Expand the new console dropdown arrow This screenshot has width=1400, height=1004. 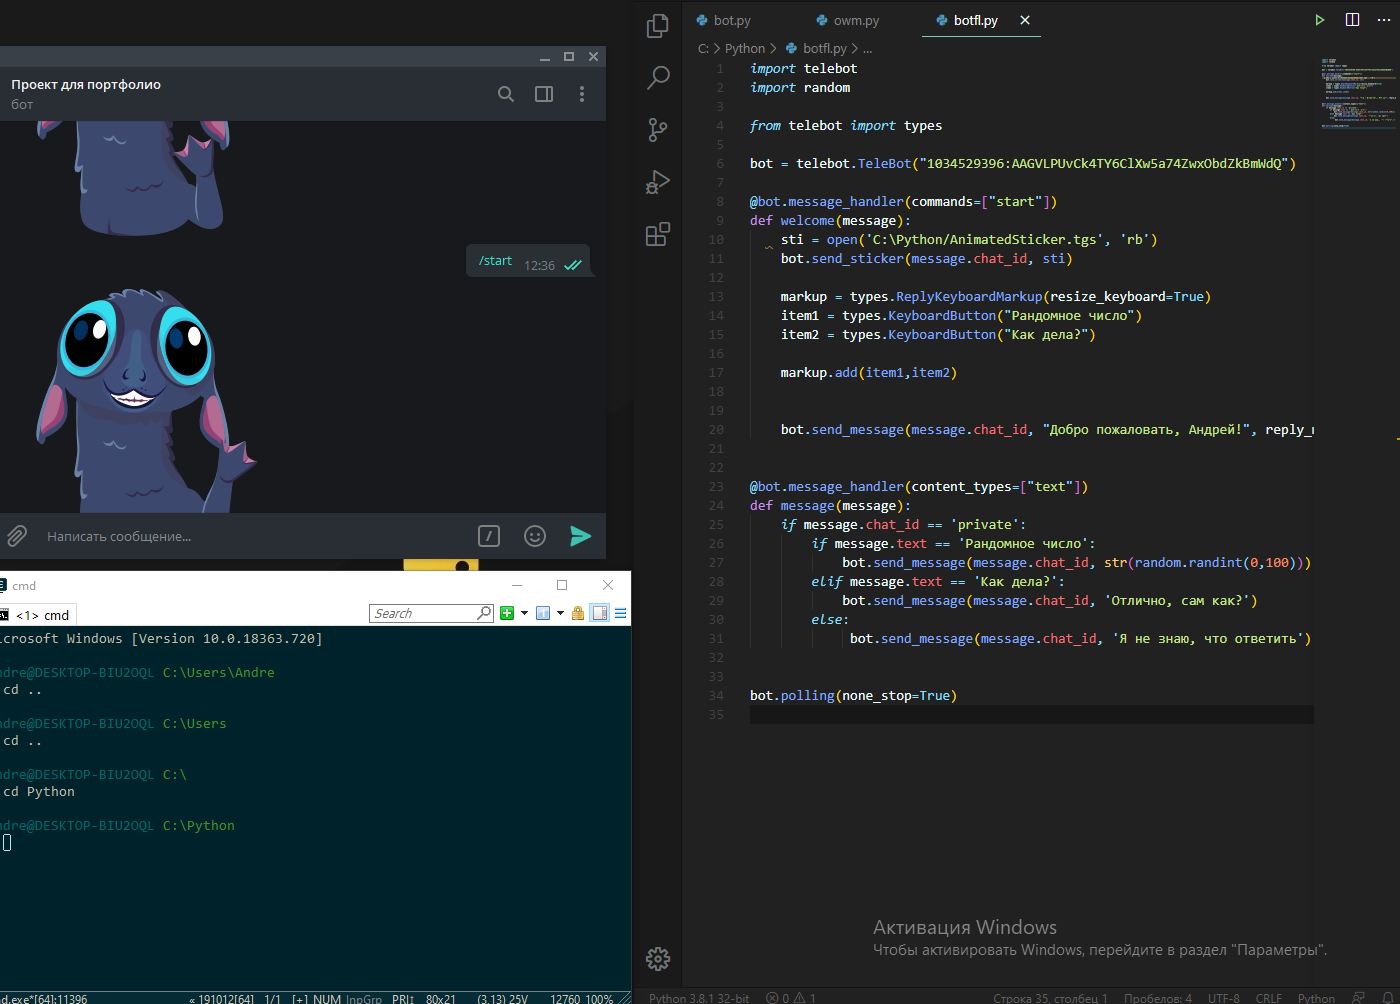524,613
